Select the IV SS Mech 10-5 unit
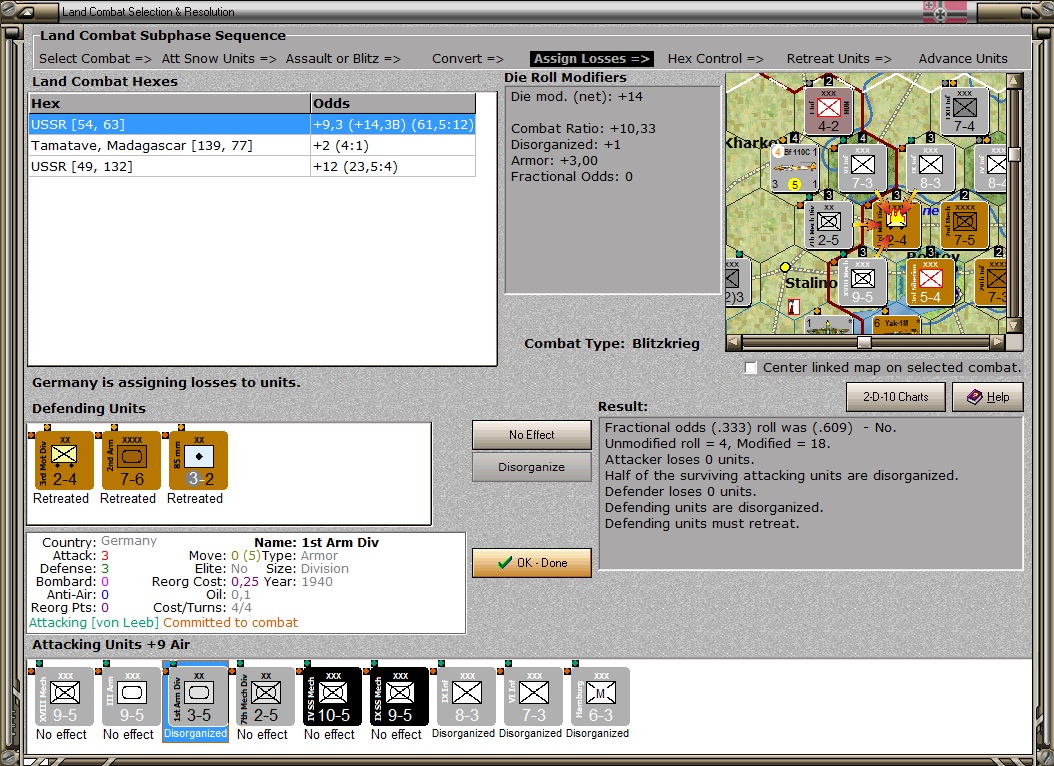The image size is (1054, 766). point(333,697)
